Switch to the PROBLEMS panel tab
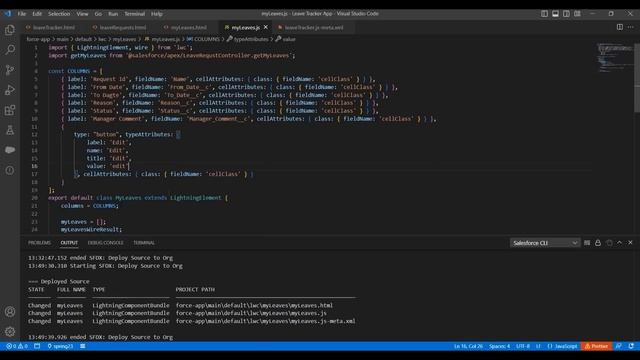The height and width of the screenshot is (360, 640). click(39, 243)
